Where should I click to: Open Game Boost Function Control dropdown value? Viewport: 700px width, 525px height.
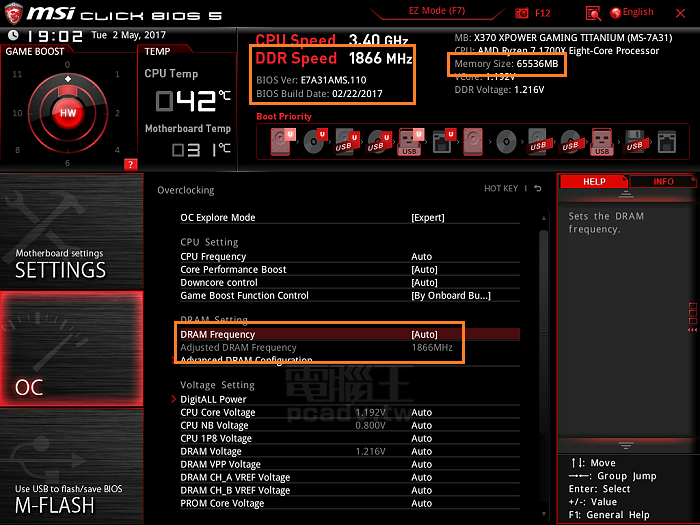(451, 296)
